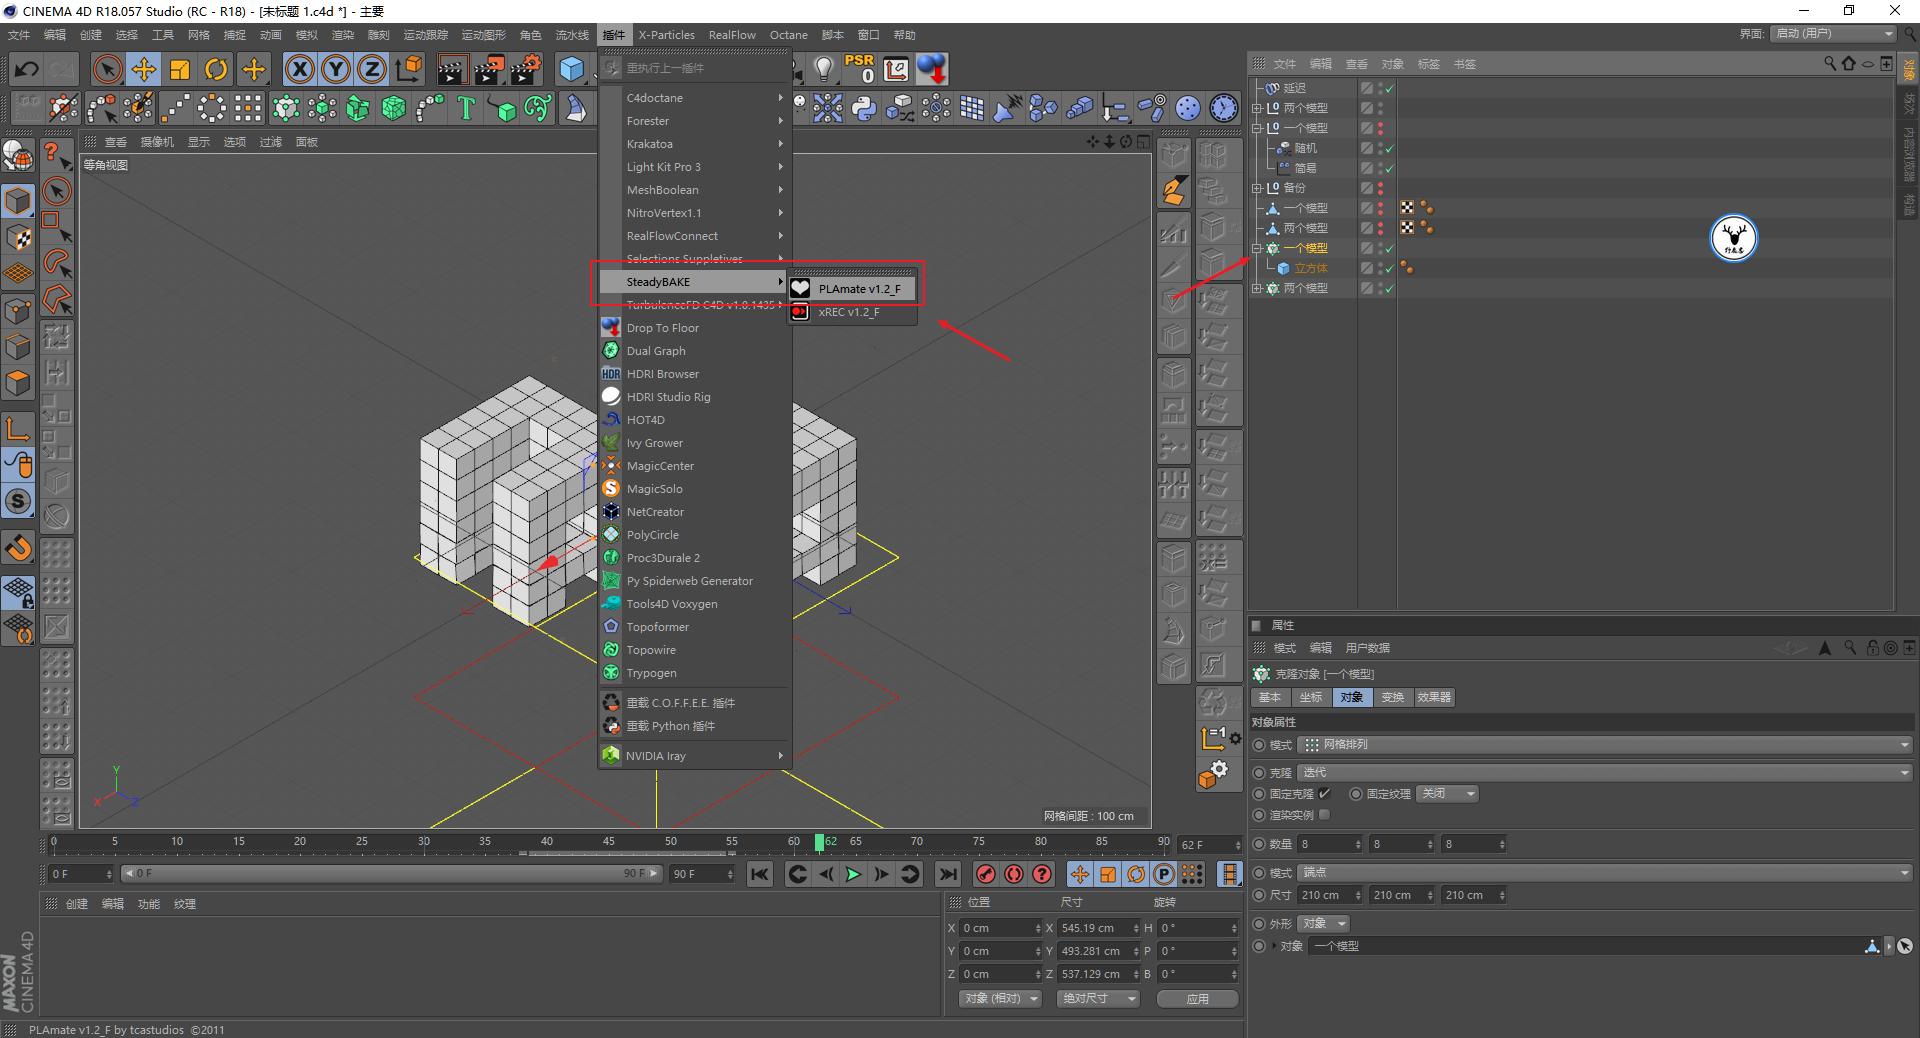Click the MoText 'T' icon
The height and width of the screenshot is (1038, 1920).
465,108
